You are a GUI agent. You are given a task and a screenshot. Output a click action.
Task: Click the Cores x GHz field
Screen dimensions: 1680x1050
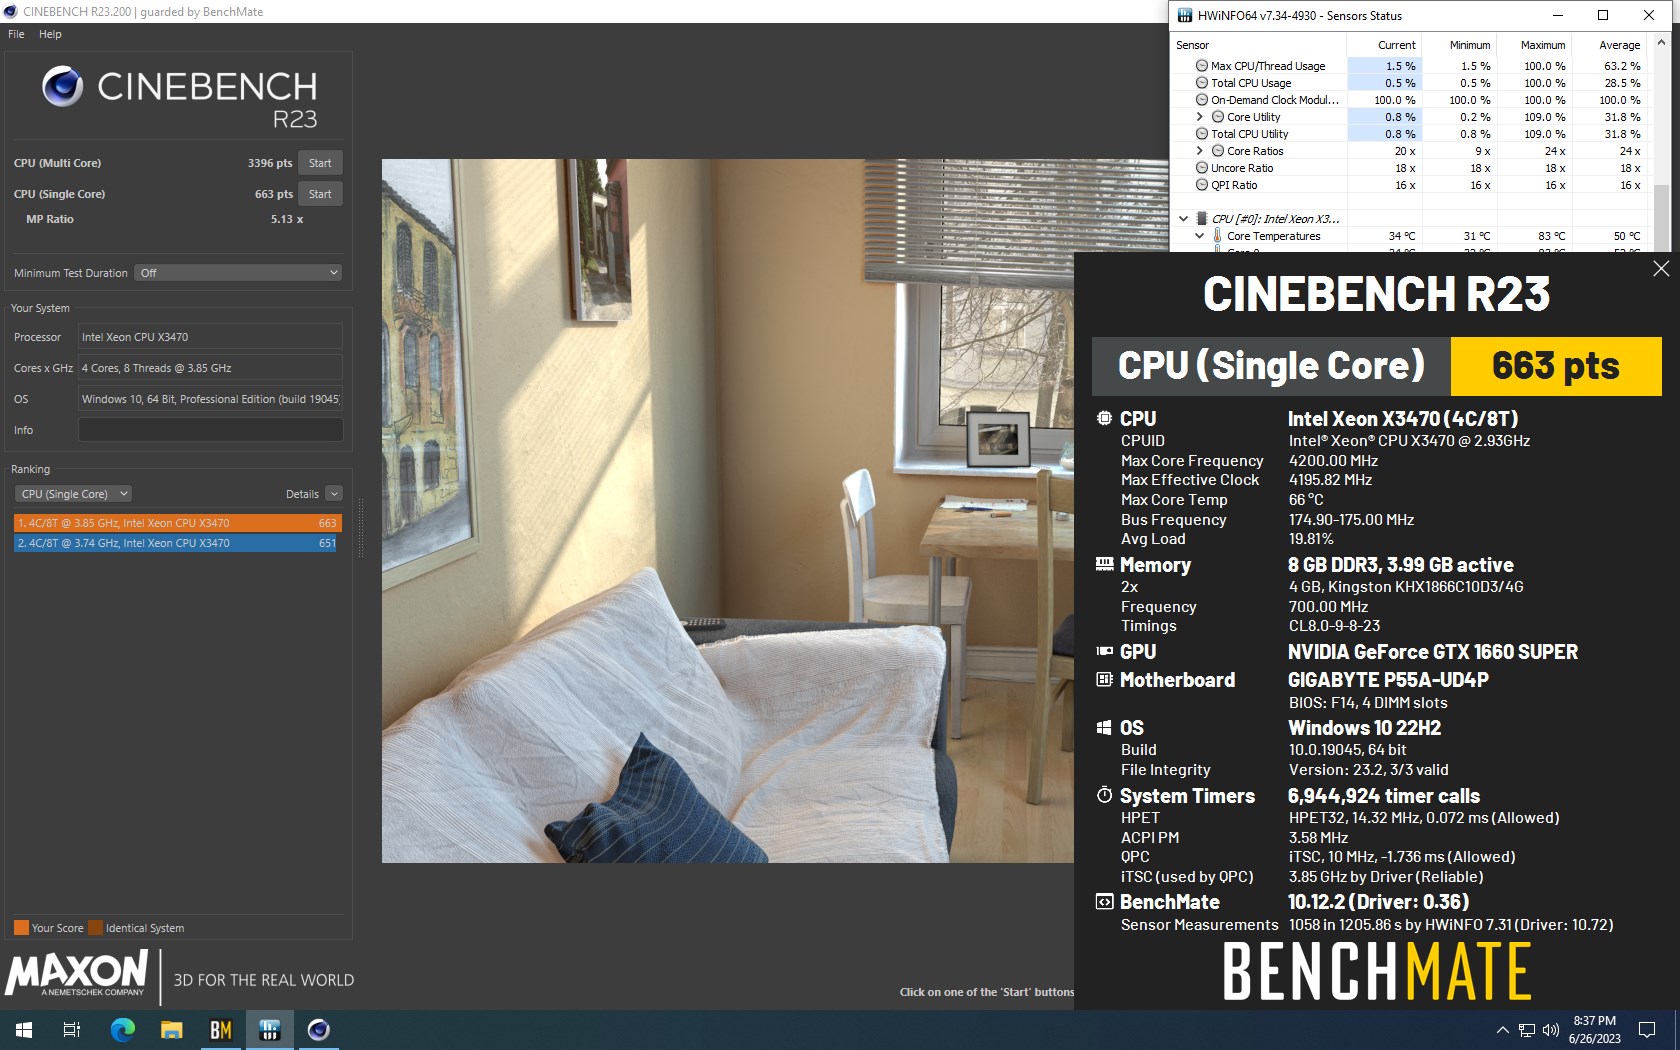pyautogui.click(x=210, y=368)
